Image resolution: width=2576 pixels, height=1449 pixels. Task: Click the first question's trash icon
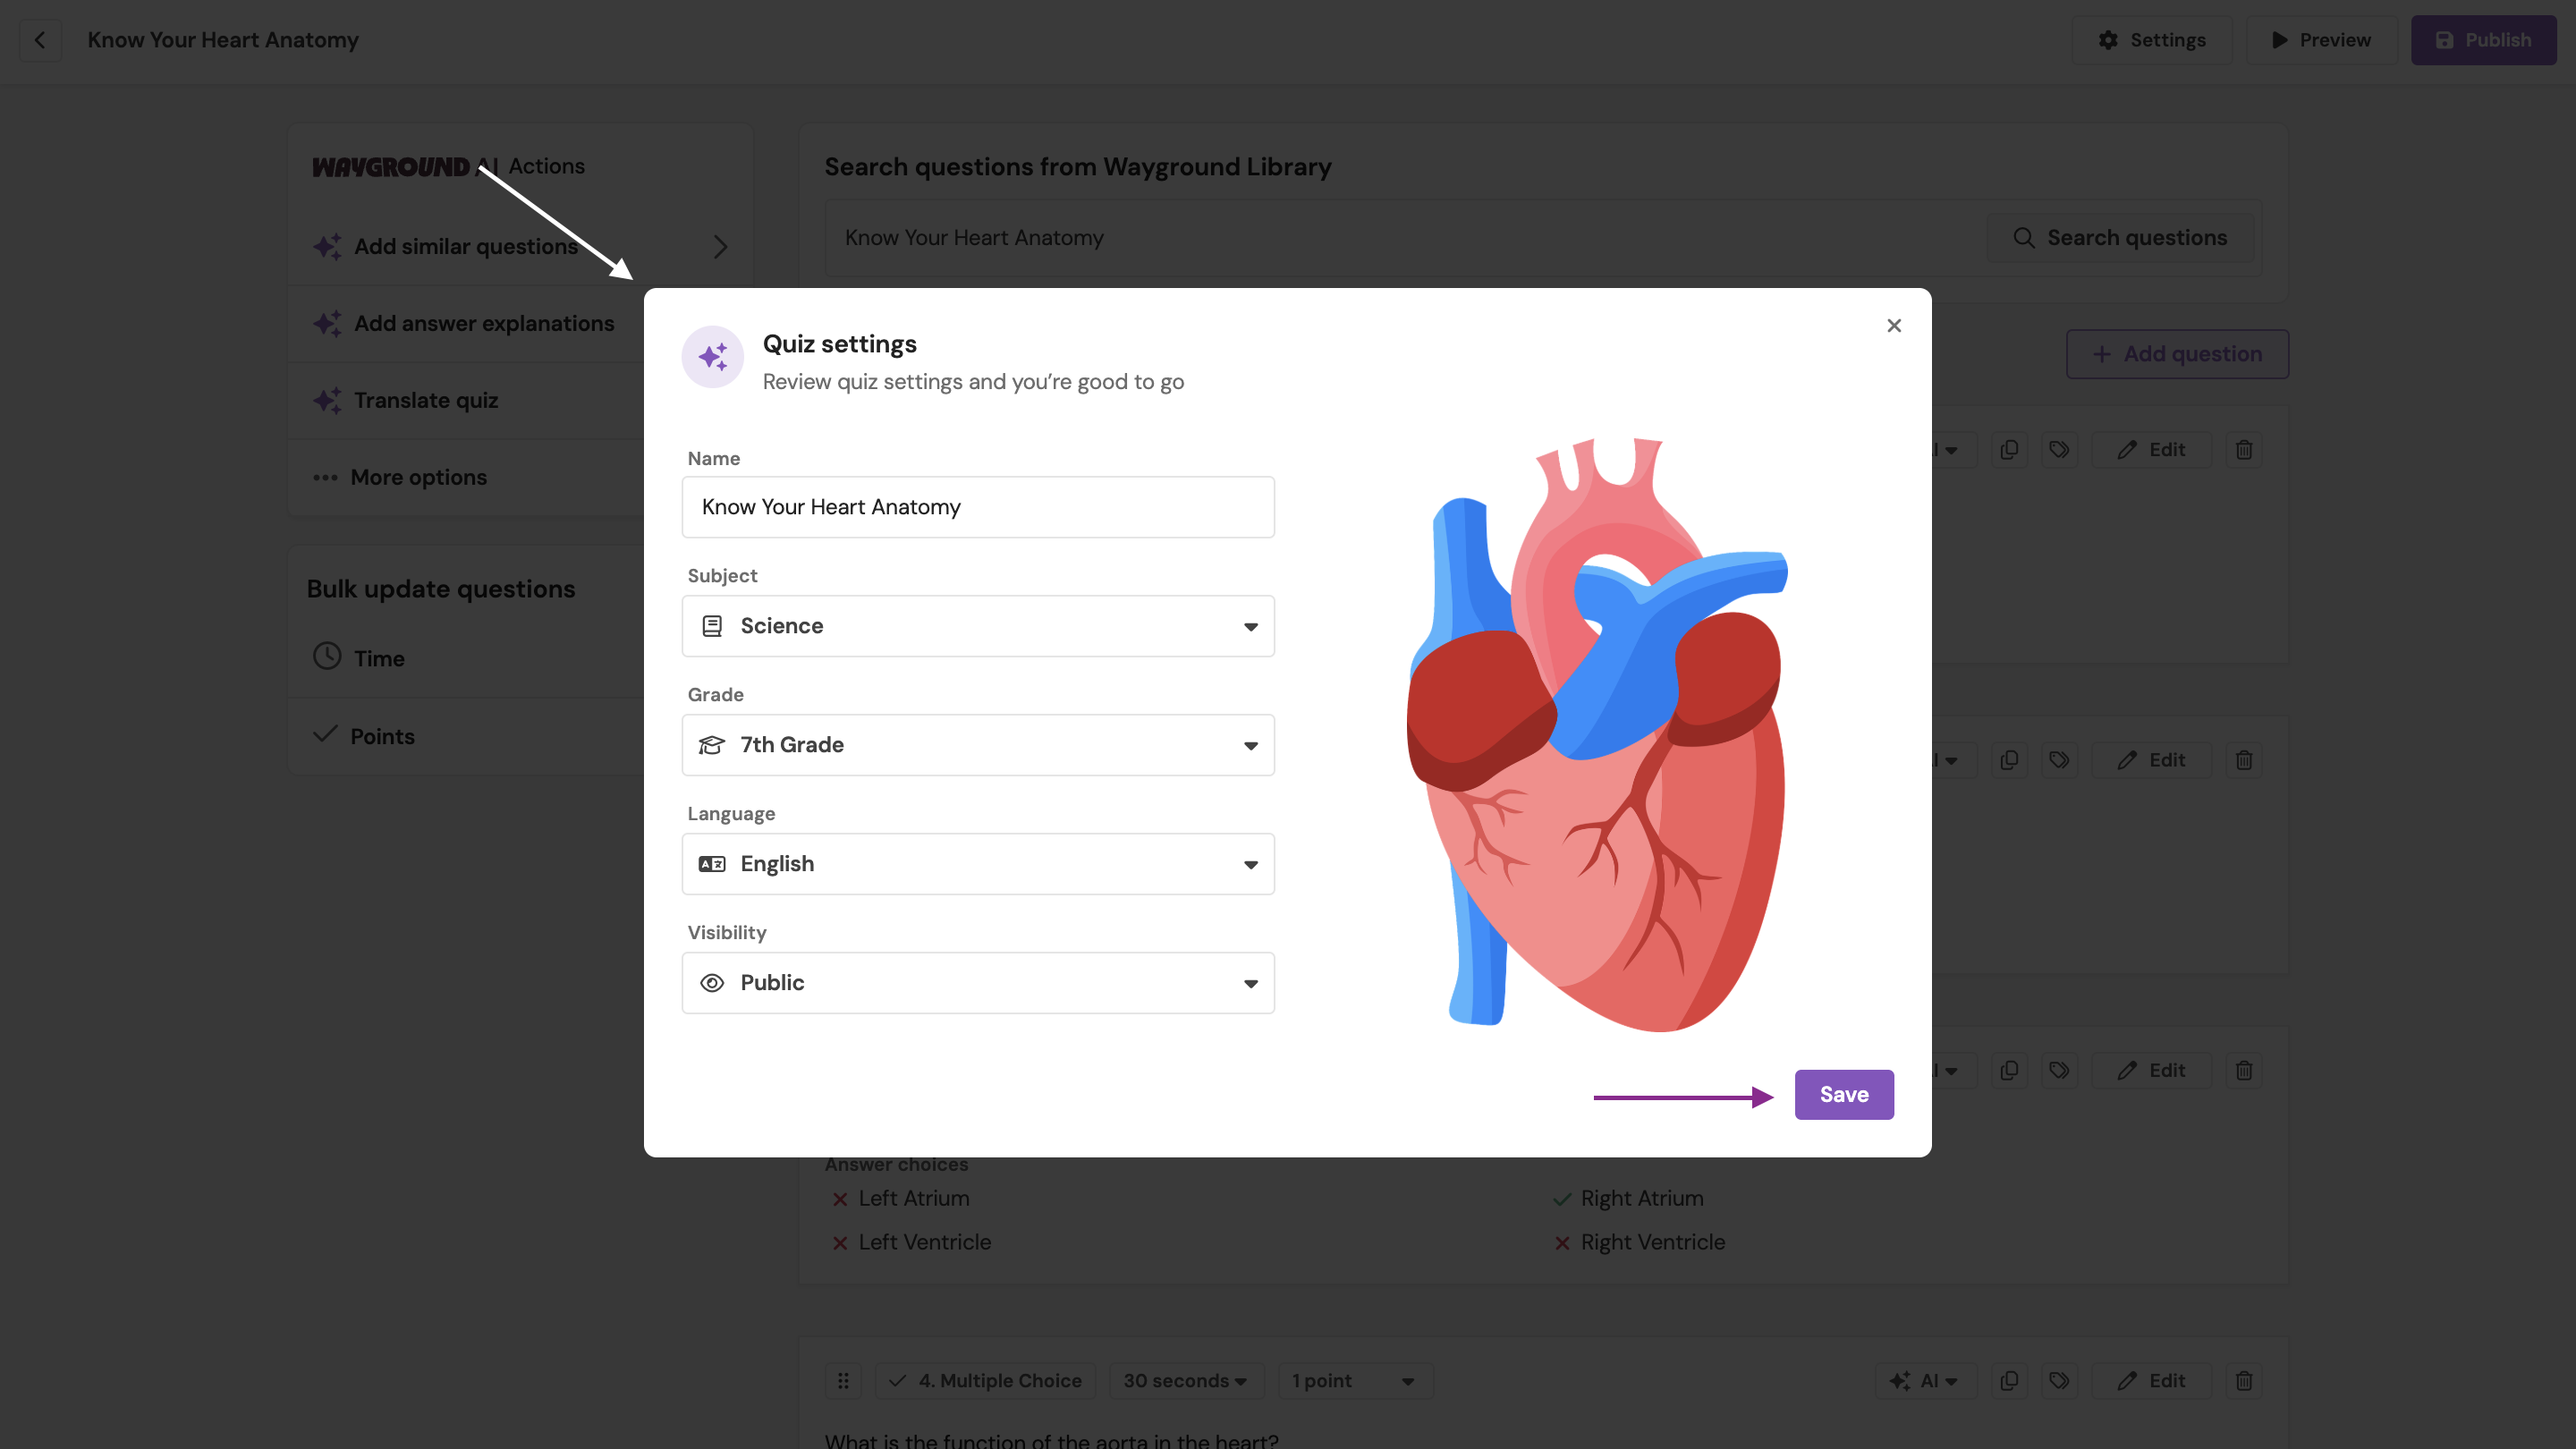click(2243, 450)
